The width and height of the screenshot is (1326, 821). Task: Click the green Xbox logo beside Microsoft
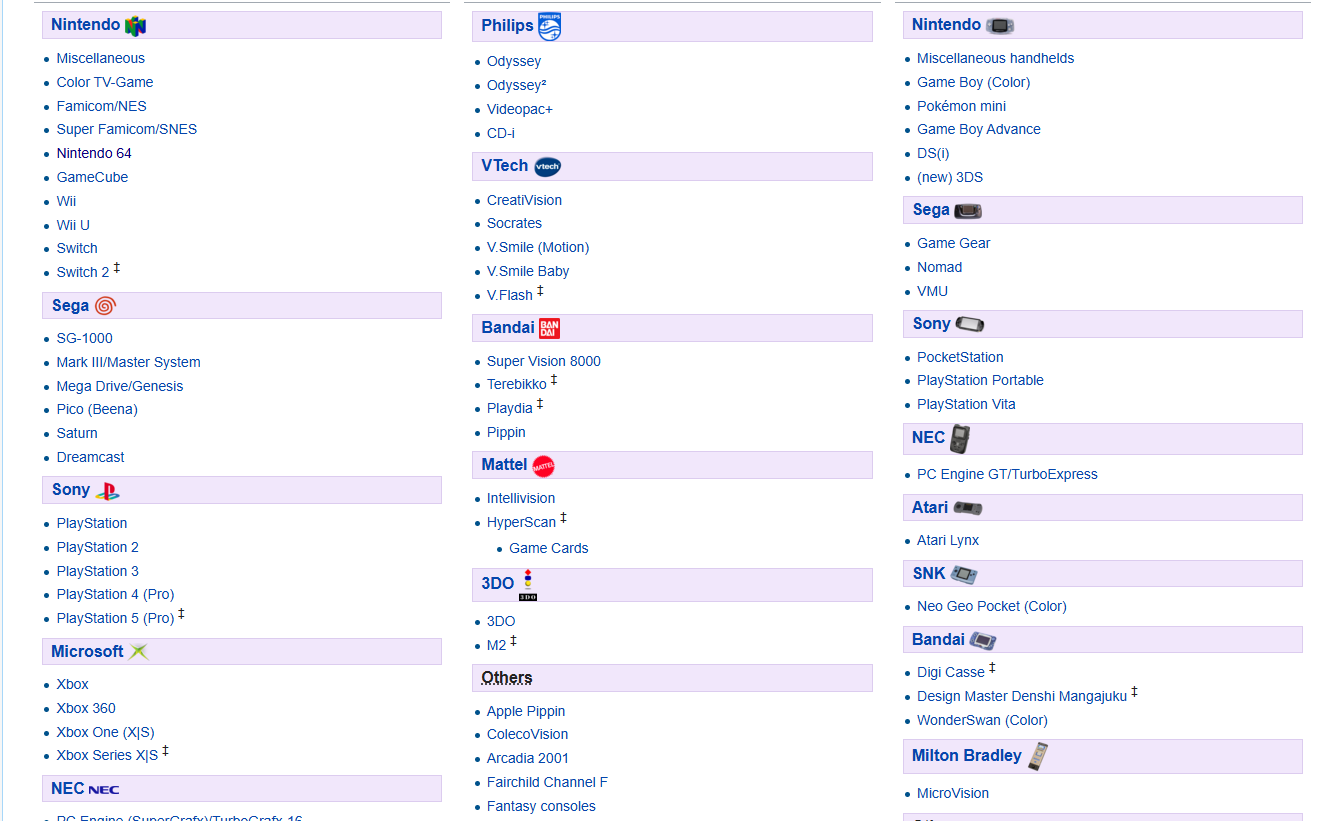click(139, 652)
